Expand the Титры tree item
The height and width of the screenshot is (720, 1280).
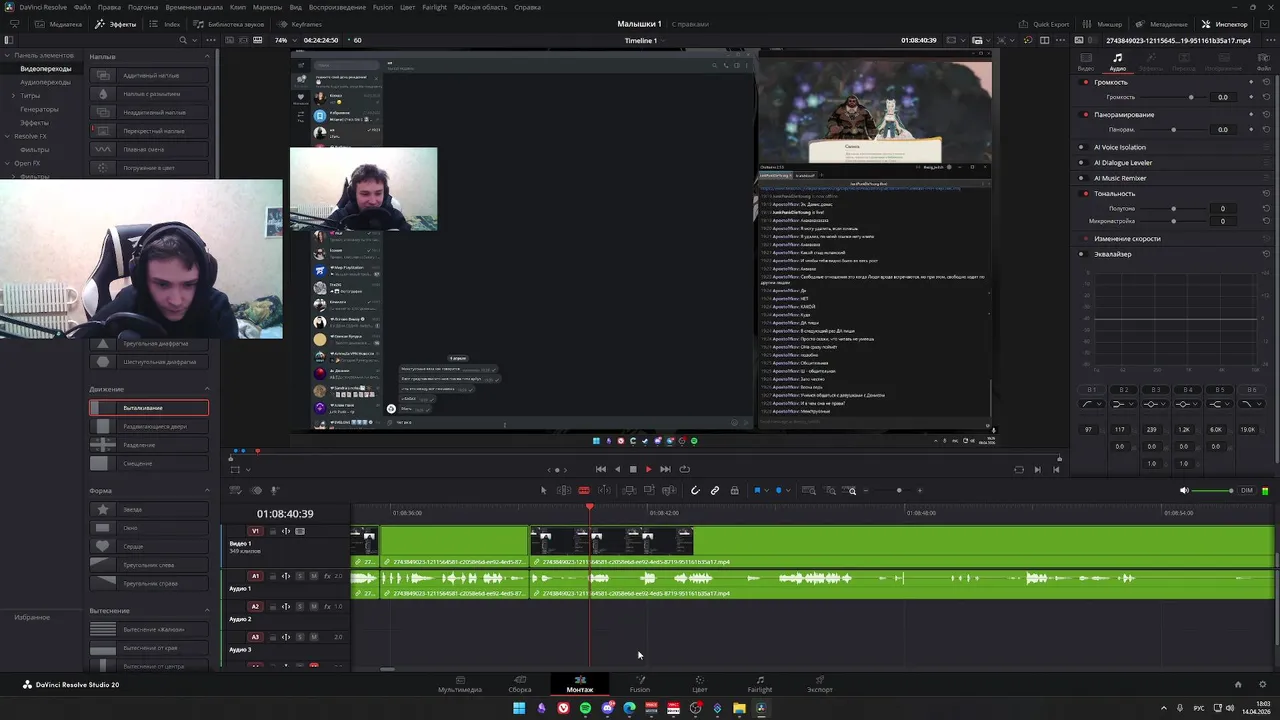13,95
